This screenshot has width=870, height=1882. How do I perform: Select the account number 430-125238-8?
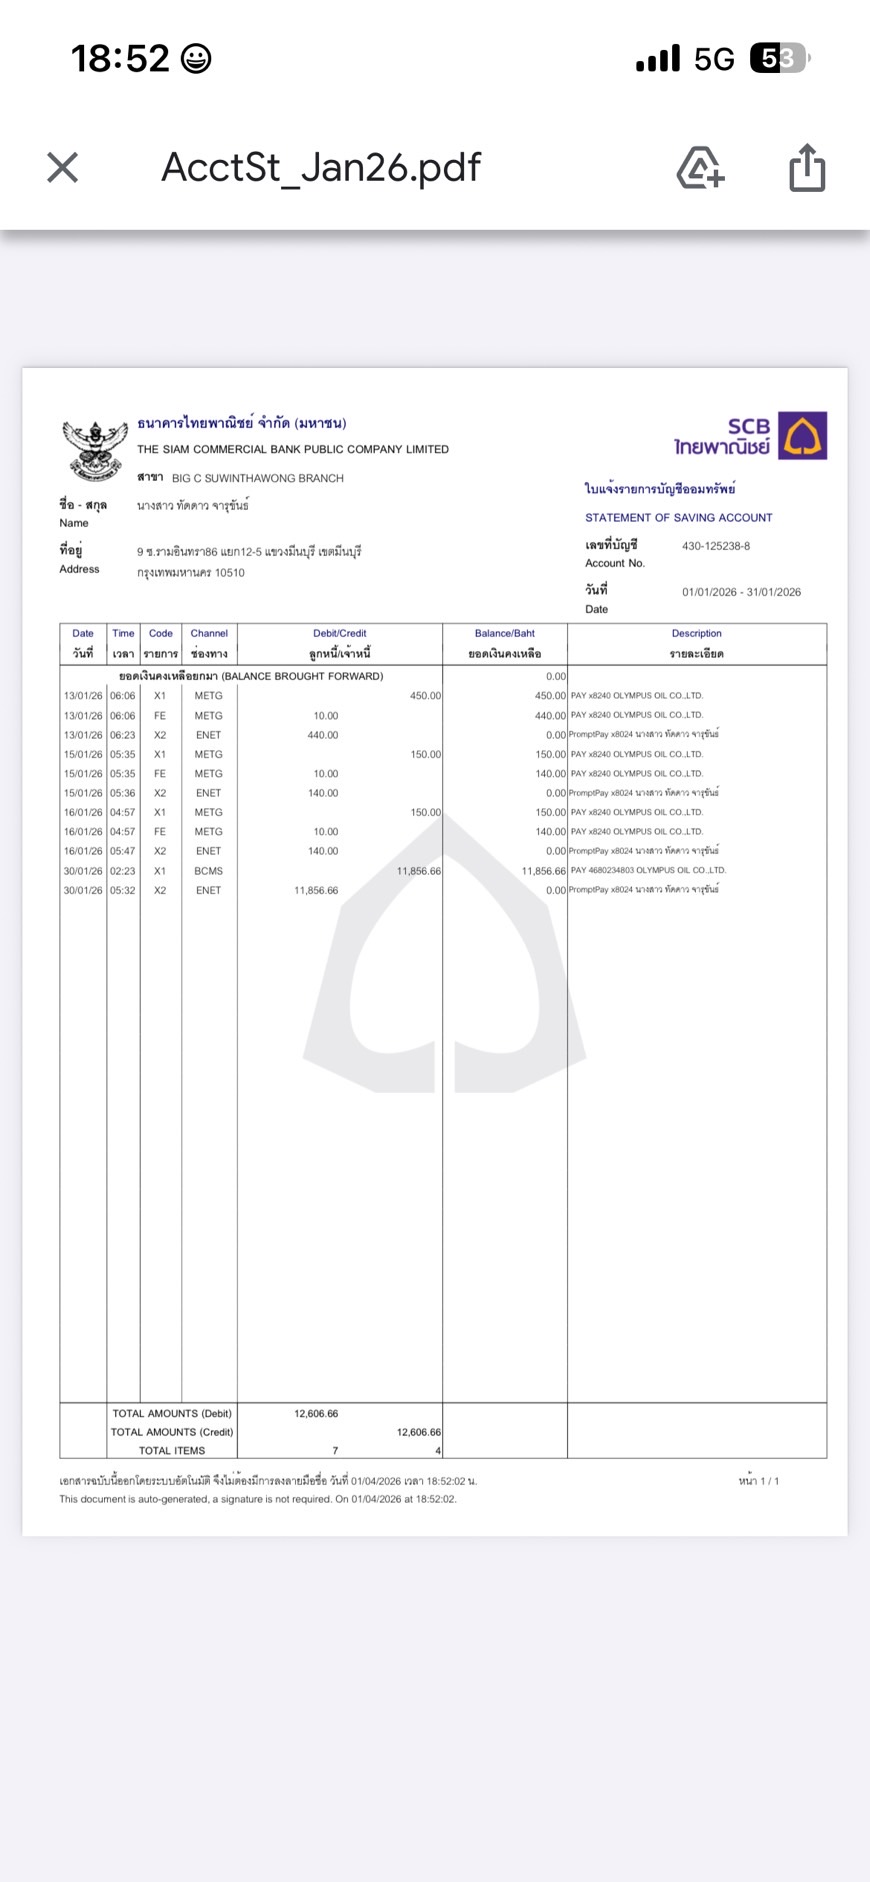pos(715,546)
